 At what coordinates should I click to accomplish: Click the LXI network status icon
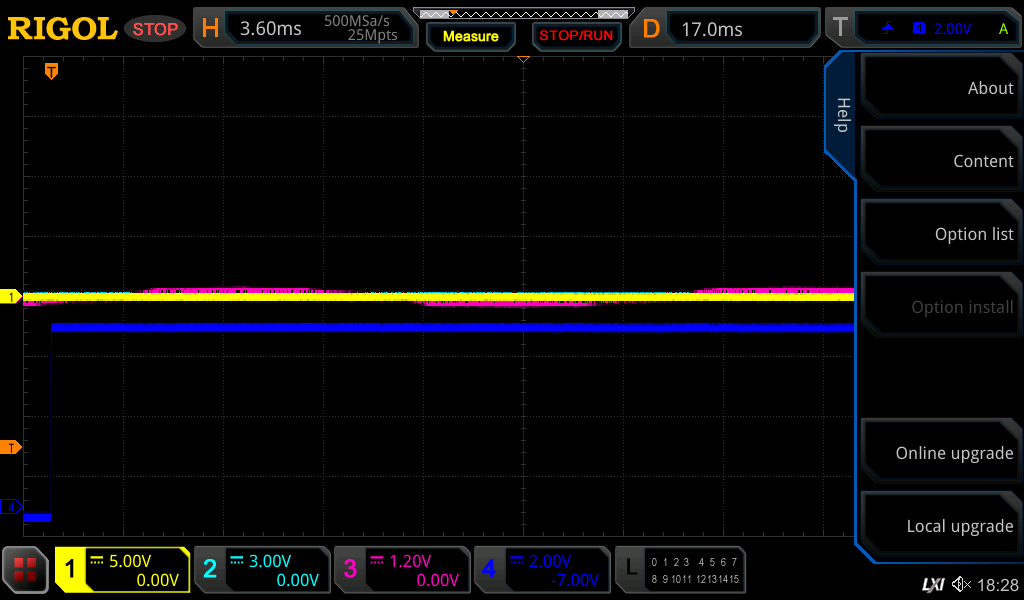[x=932, y=584]
